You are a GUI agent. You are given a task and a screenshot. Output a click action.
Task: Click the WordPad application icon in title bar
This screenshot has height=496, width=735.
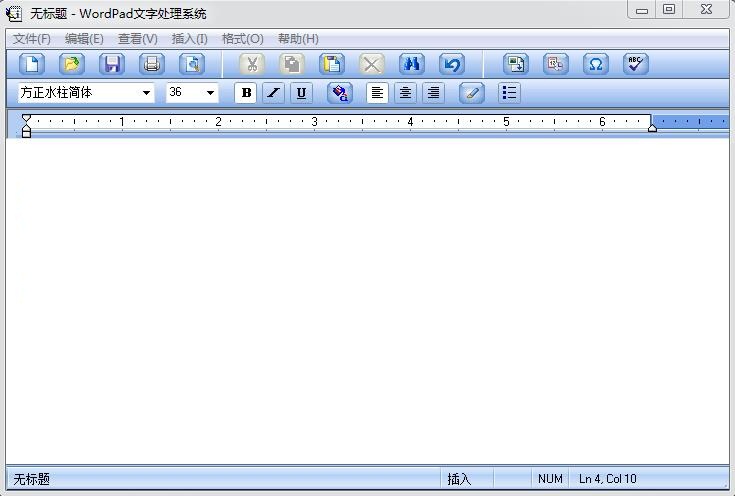[14, 13]
